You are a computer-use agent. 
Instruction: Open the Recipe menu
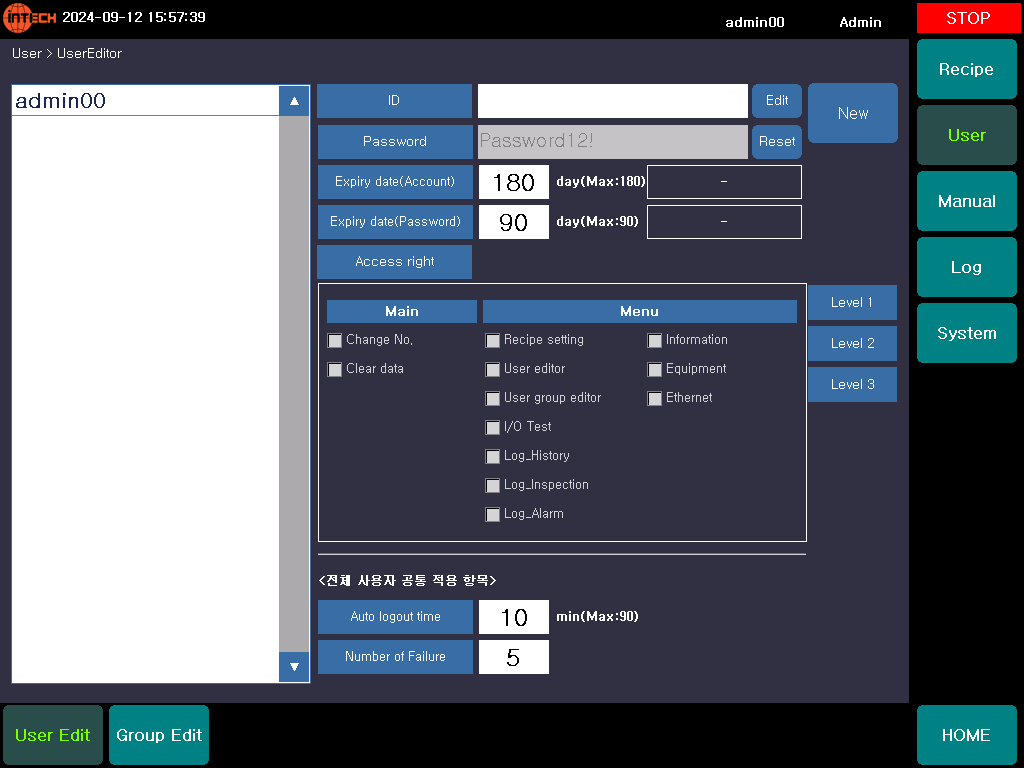click(966, 70)
